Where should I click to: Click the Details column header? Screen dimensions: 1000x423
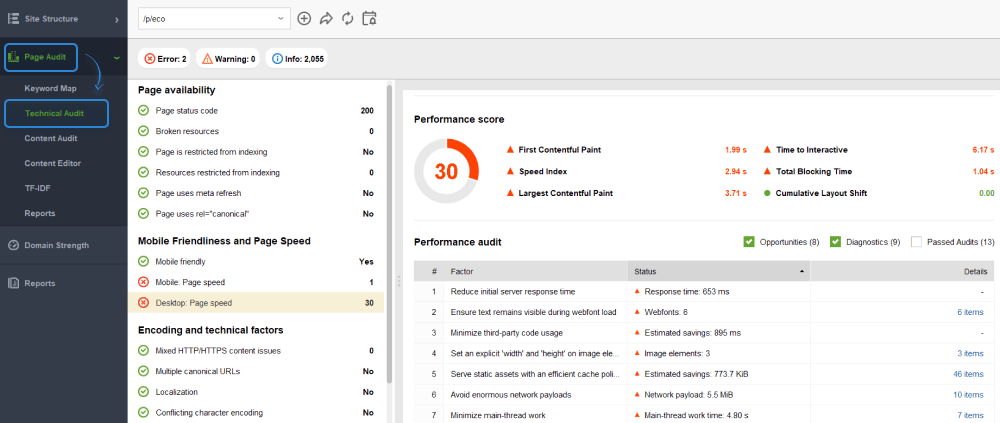pyautogui.click(x=902, y=271)
